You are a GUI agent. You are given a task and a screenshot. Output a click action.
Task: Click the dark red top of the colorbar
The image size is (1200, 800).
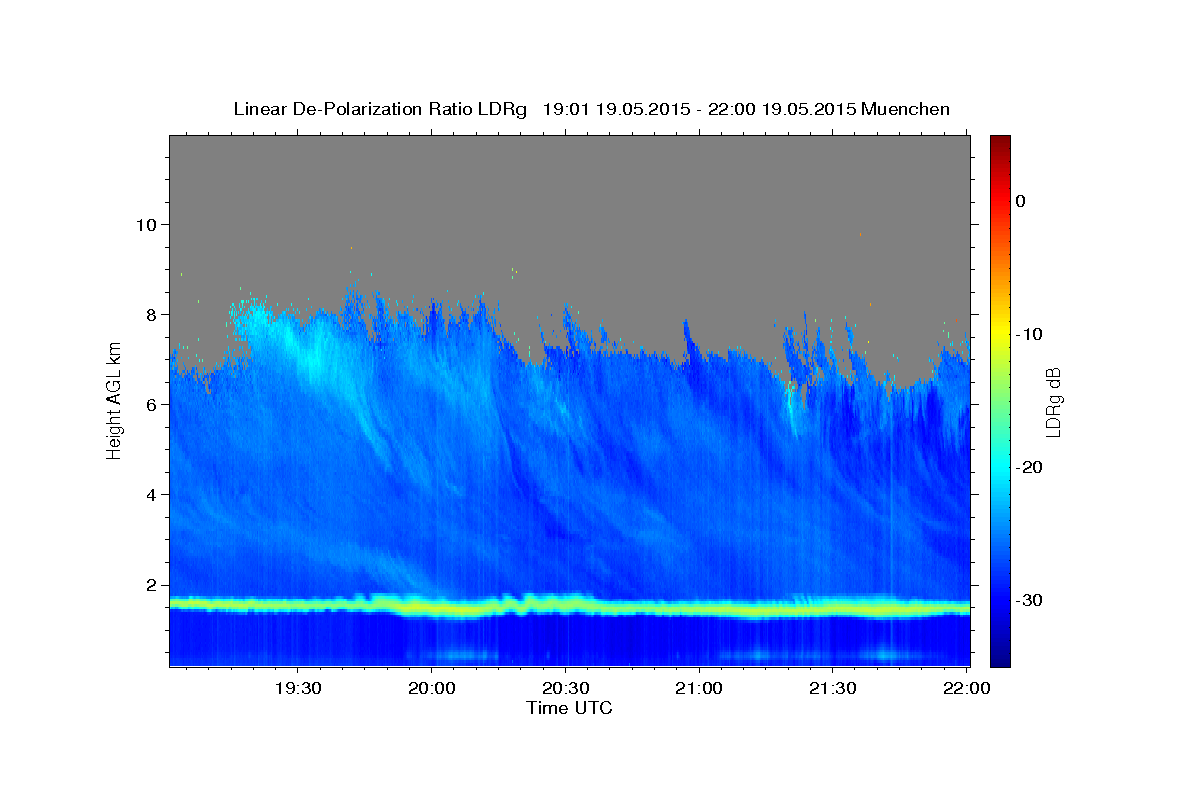tap(1000, 143)
